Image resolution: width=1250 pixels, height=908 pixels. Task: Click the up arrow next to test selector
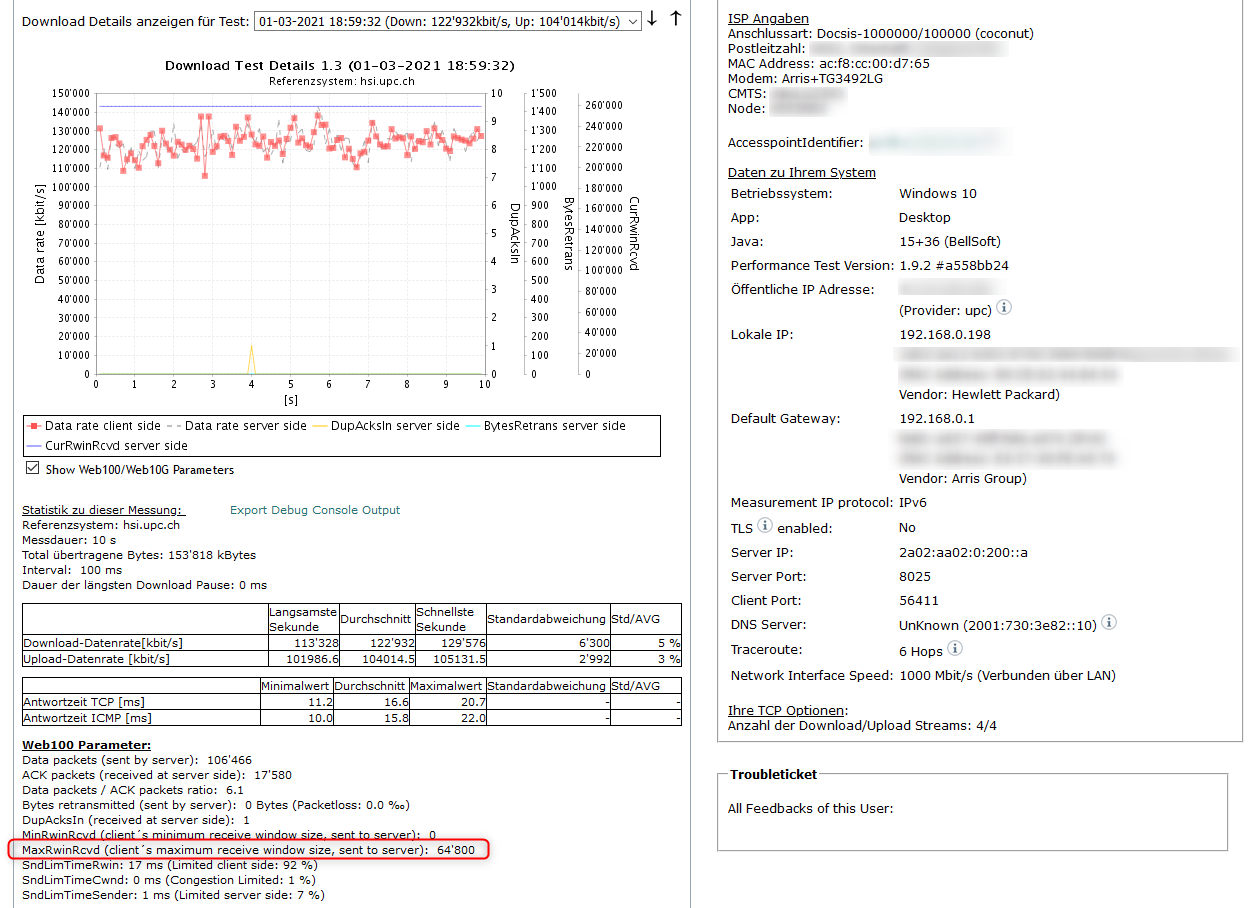pyautogui.click(x=676, y=19)
